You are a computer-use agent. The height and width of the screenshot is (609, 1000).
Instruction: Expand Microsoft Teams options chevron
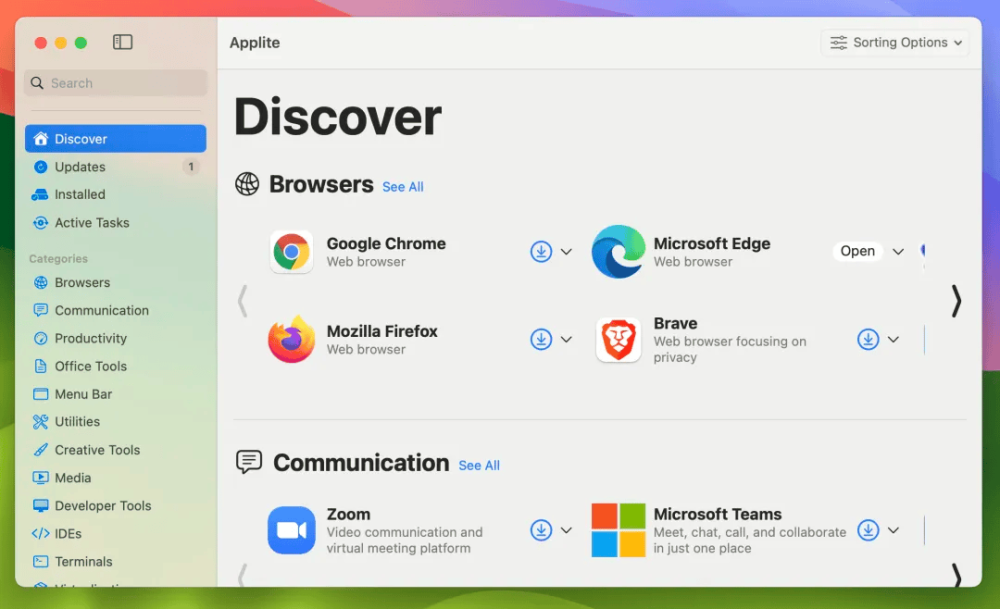pyautogui.click(x=893, y=530)
